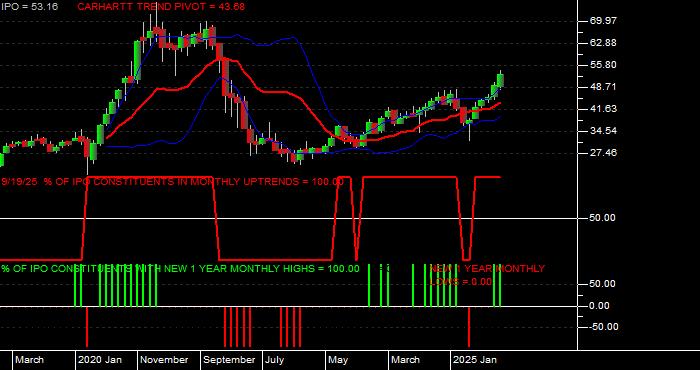
Task: Click the IPO = 53.16 price label
Action: (29, 7)
